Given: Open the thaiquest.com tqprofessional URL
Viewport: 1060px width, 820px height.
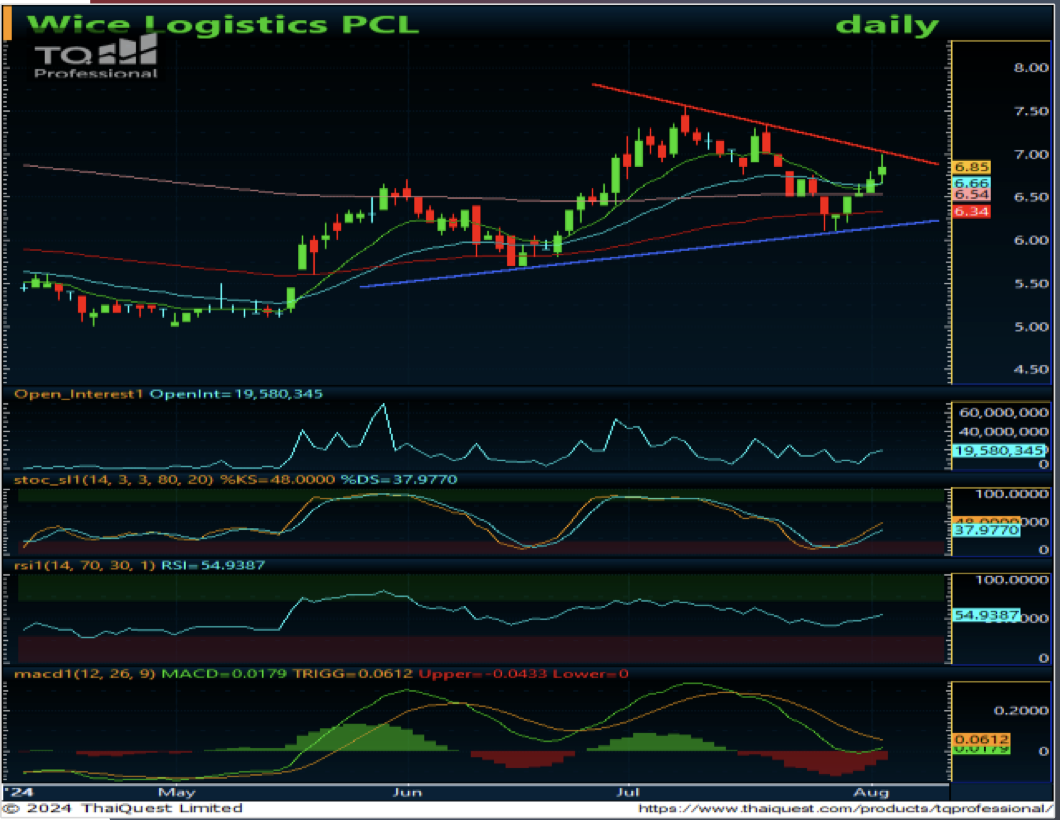Looking at the screenshot, I should point(844,808).
